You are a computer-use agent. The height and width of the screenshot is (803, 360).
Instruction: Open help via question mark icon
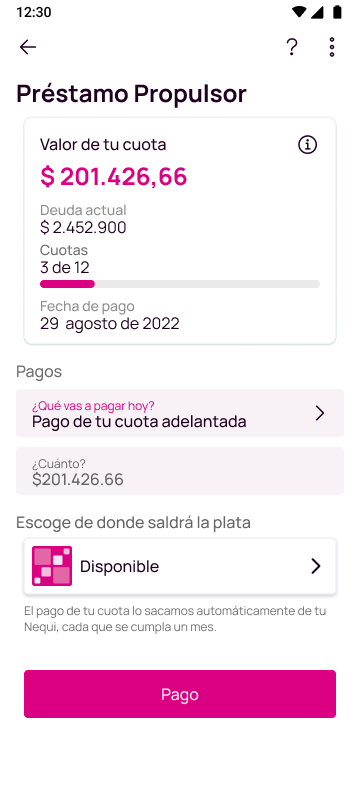click(x=291, y=47)
